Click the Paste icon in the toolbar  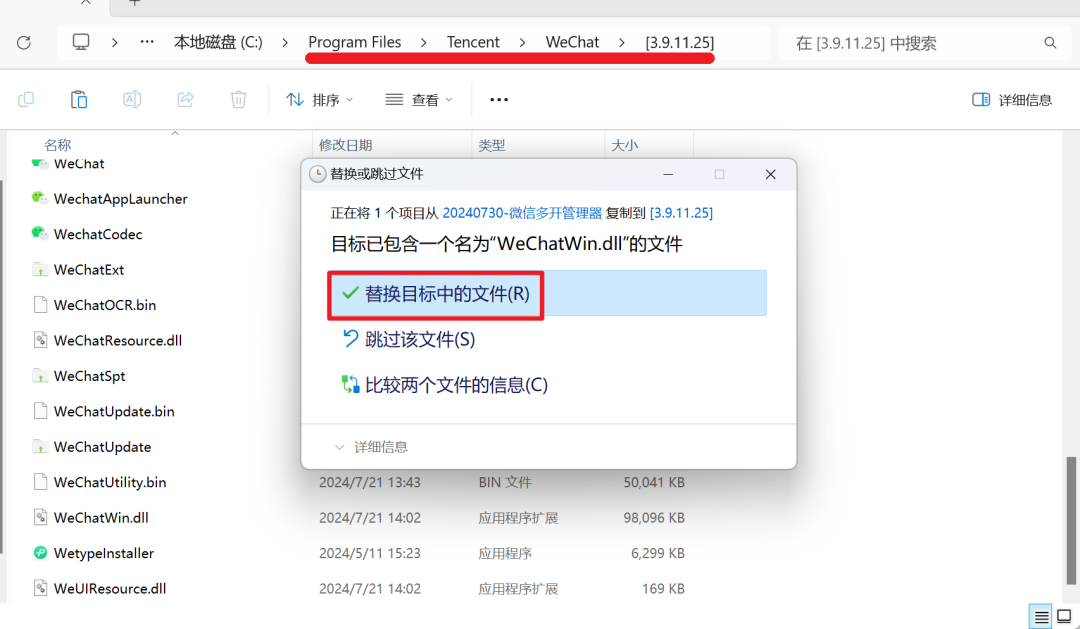(79, 99)
